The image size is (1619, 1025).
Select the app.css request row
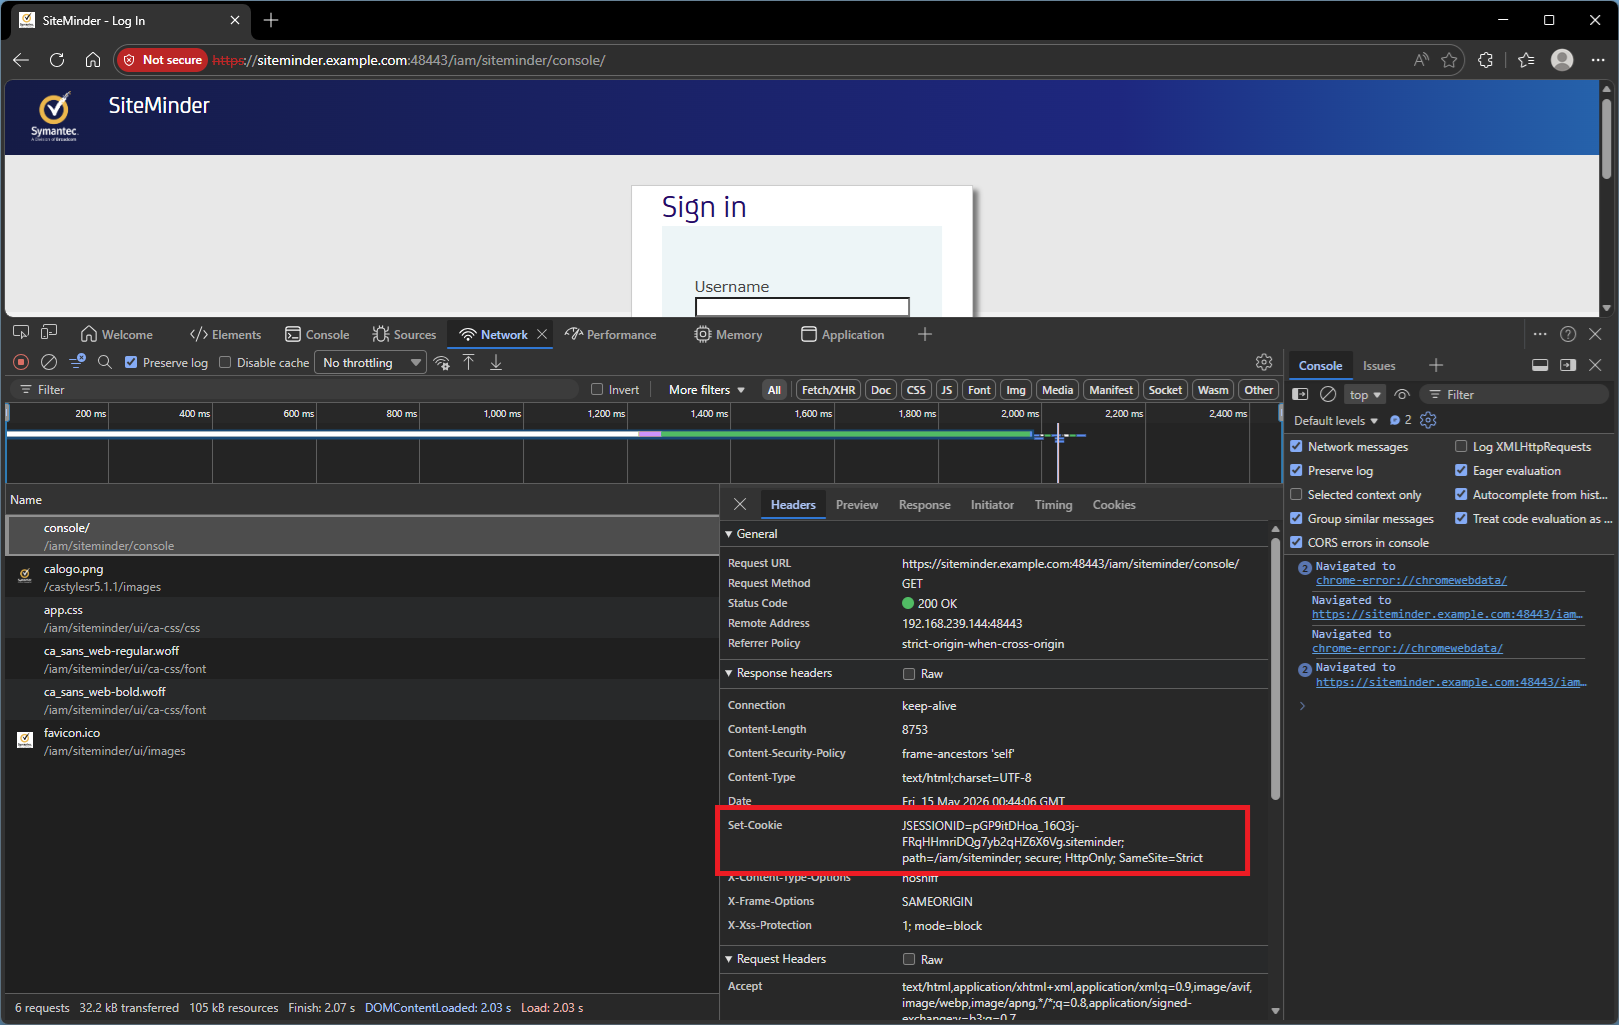pyautogui.click(x=362, y=618)
